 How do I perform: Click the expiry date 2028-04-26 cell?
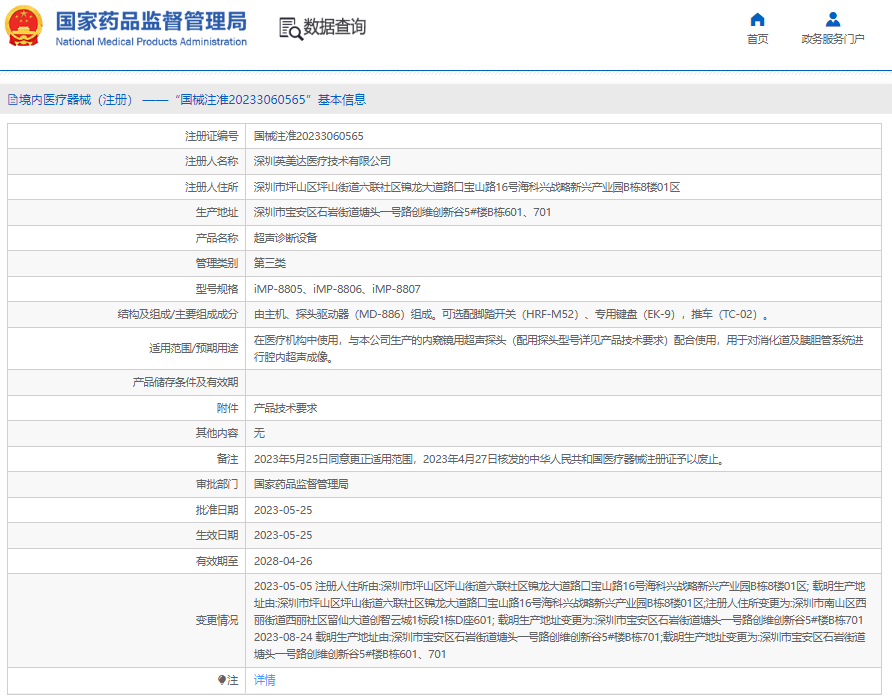tap(283, 561)
